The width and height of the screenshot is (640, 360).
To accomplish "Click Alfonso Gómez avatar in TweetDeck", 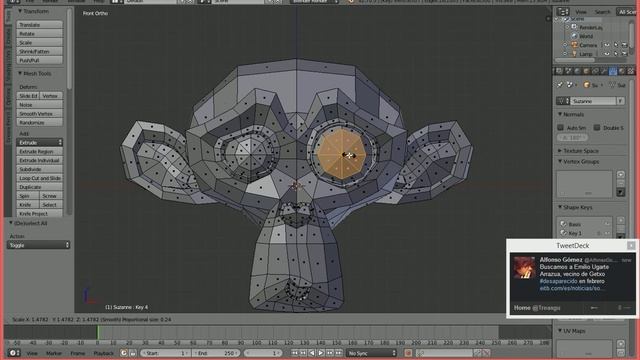I will [524, 268].
